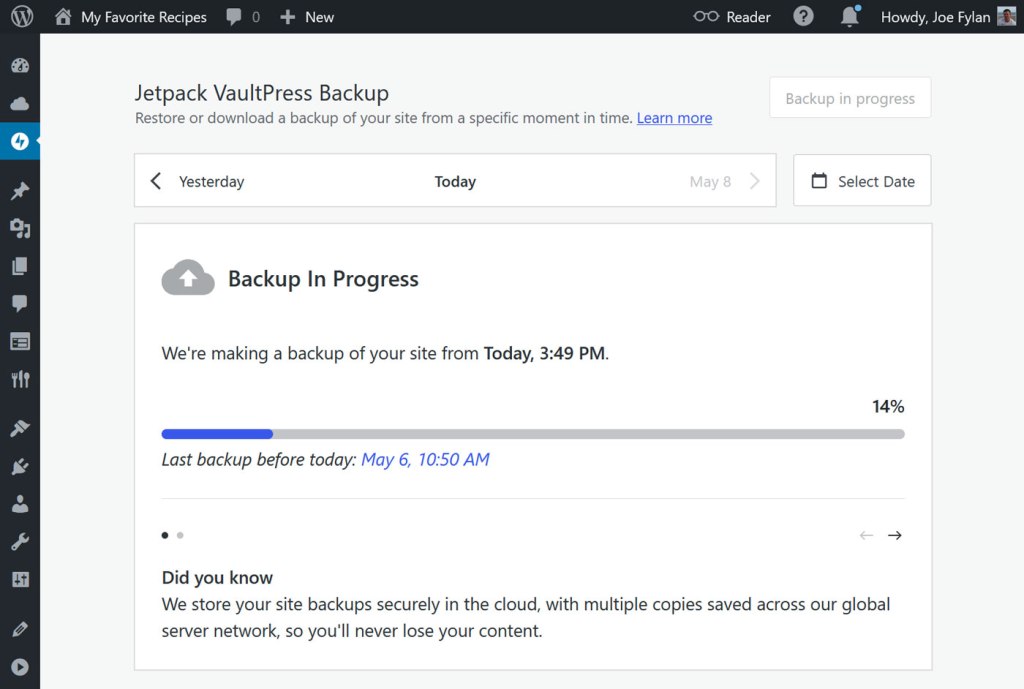Click the help question mark icon

[x=803, y=16]
